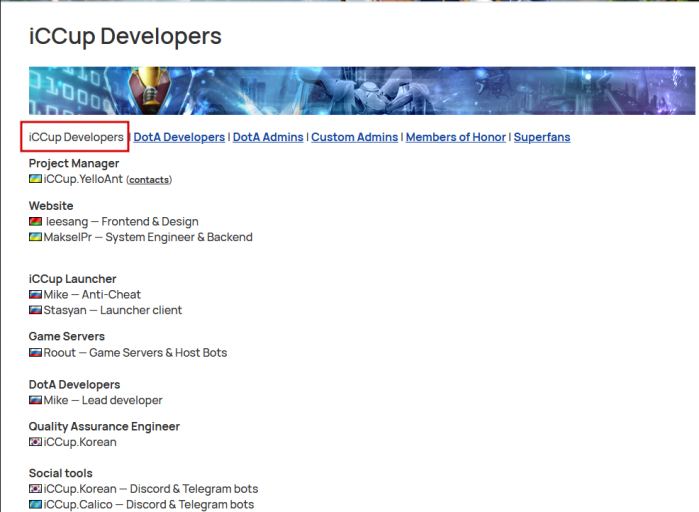Click MakselPr — System Engineer & Backend
The height and width of the screenshot is (512, 699).
click(x=148, y=237)
